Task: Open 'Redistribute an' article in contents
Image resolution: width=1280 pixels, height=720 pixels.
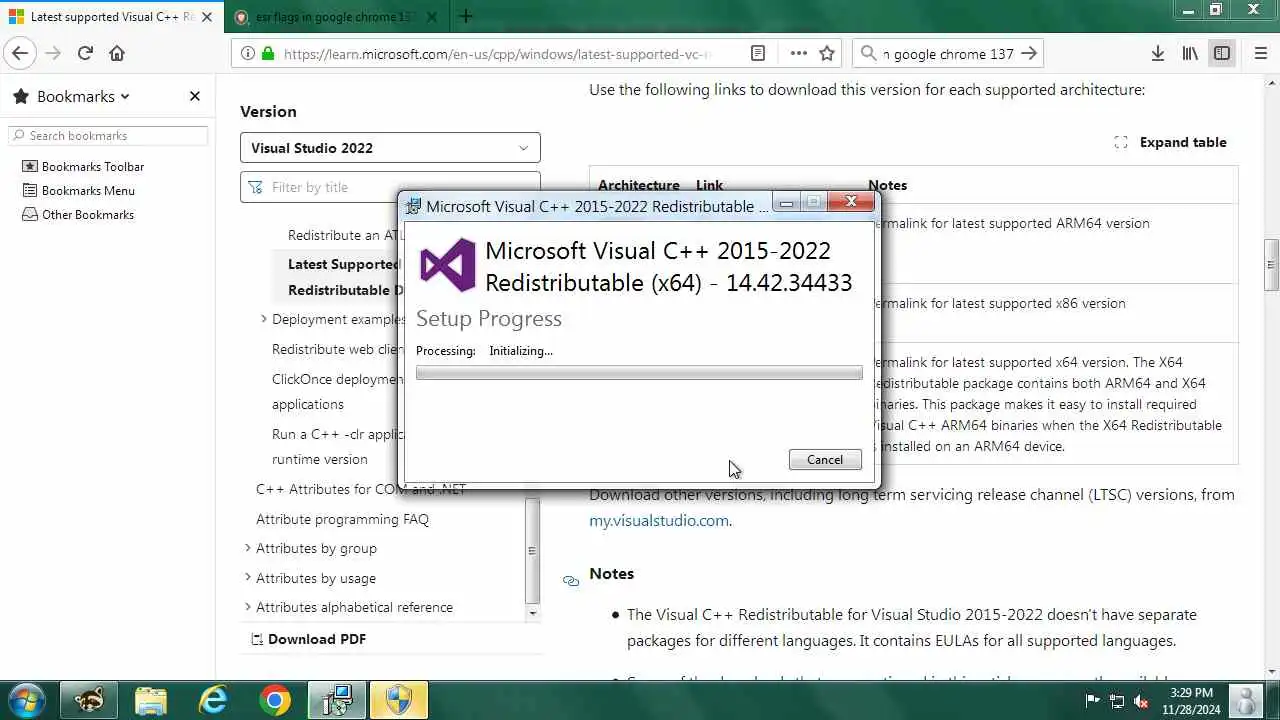Action: pos(345,235)
